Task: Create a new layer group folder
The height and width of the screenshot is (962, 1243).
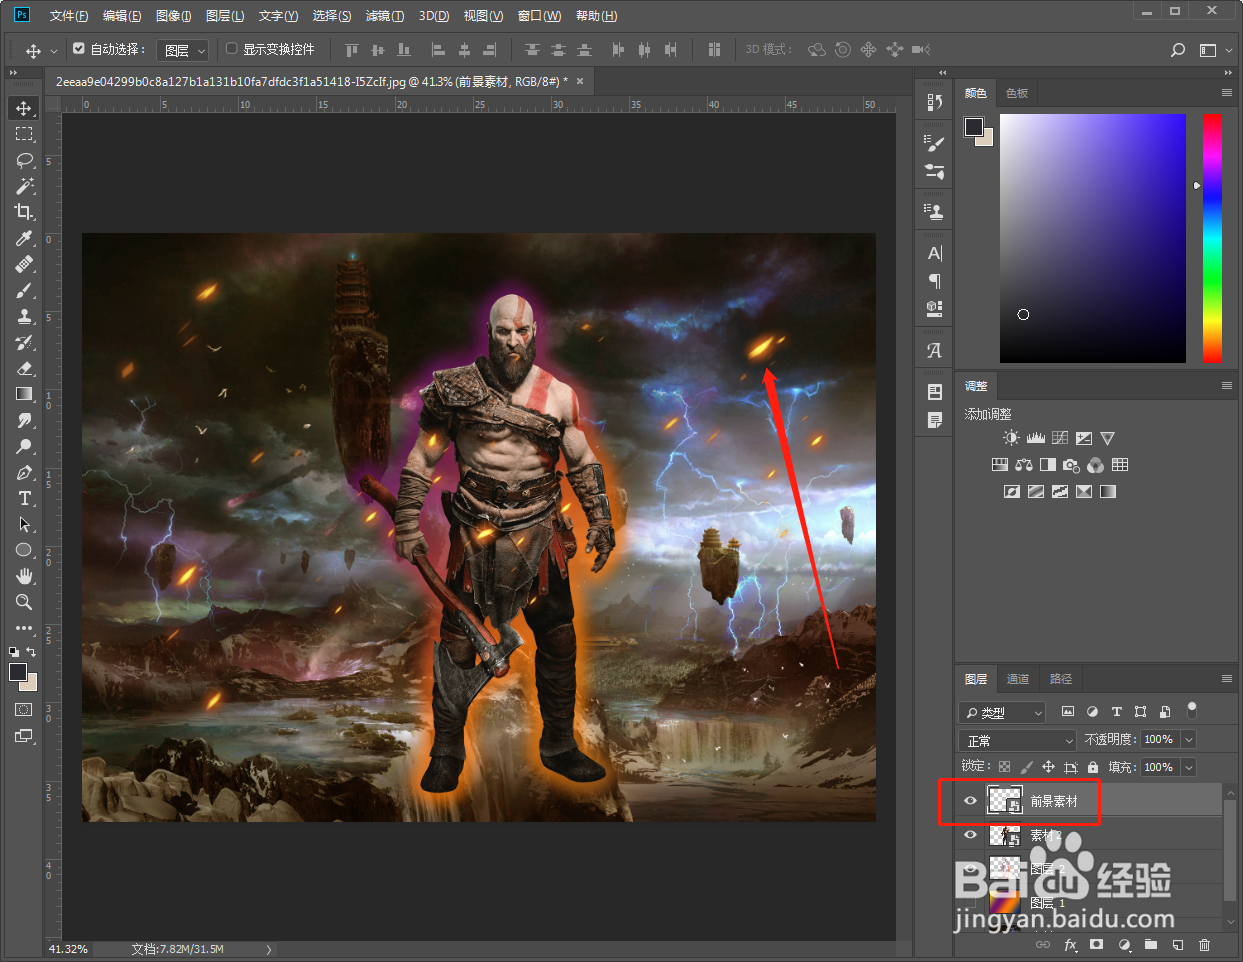Action: 1151,944
